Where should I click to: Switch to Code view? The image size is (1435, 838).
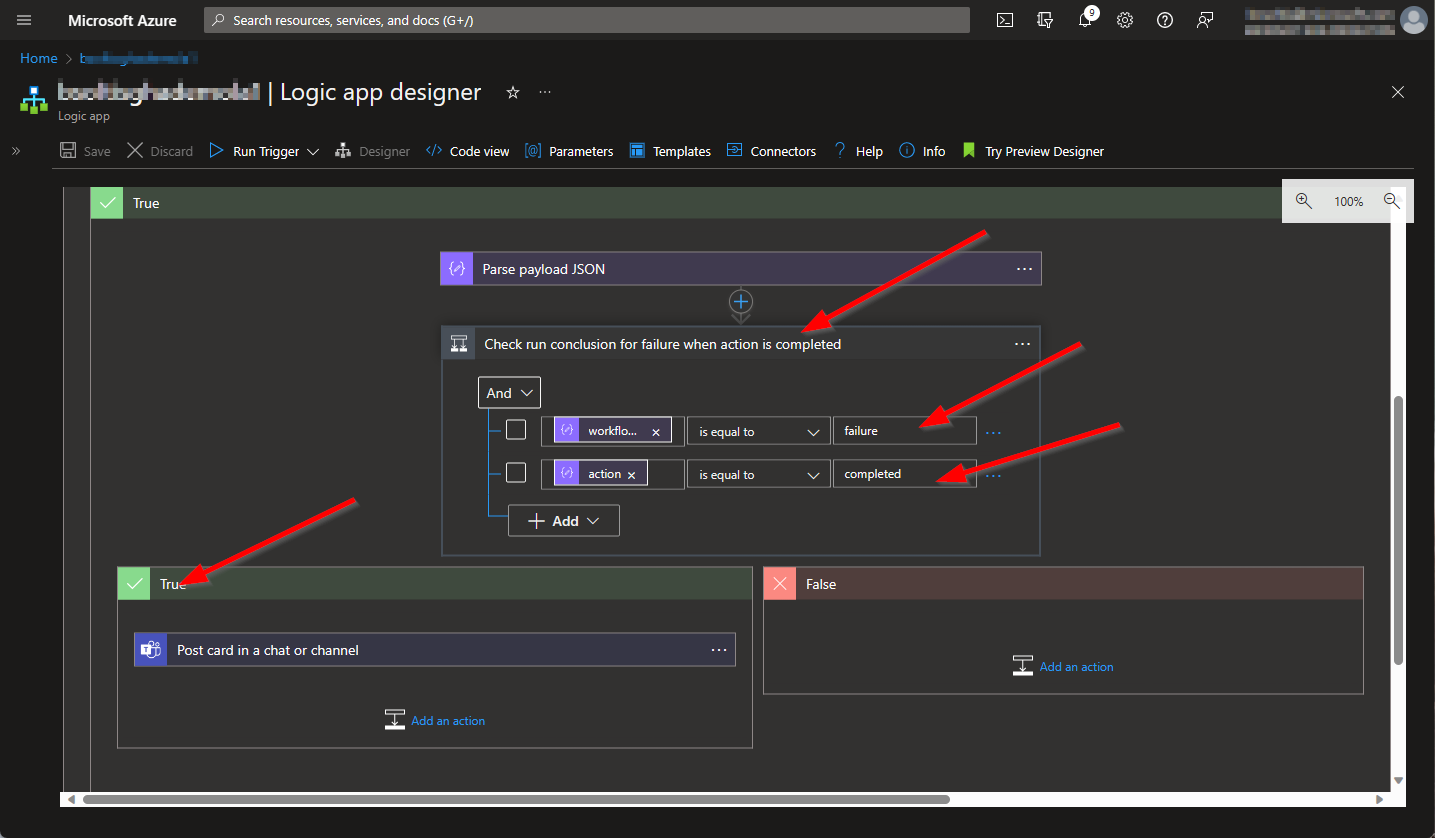[x=468, y=151]
